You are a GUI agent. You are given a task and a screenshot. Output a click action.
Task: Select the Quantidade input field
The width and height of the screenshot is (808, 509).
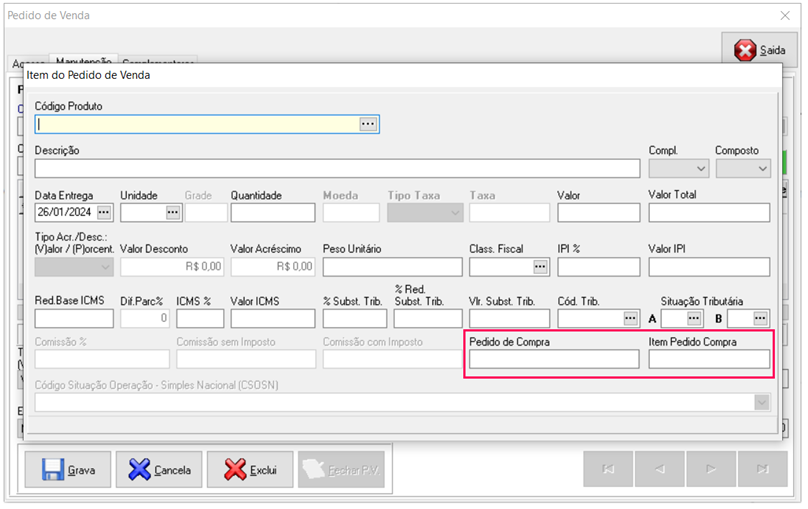pyautogui.click(x=272, y=213)
